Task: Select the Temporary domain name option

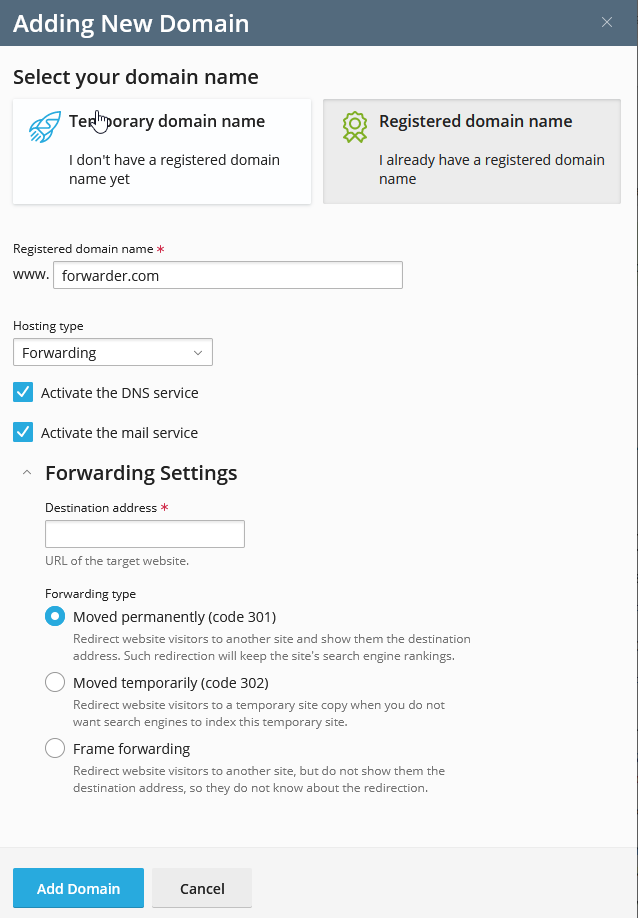Action: click(162, 151)
